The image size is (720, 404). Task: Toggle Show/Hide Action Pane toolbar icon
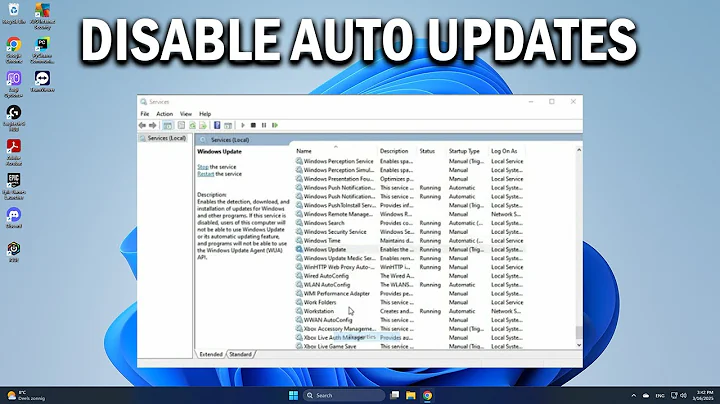point(228,125)
